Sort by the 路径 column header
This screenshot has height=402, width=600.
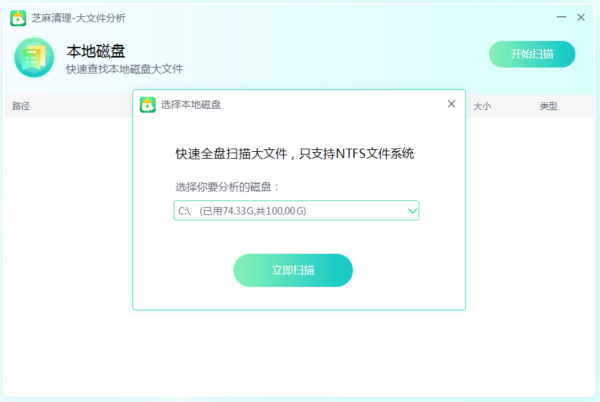(x=21, y=106)
